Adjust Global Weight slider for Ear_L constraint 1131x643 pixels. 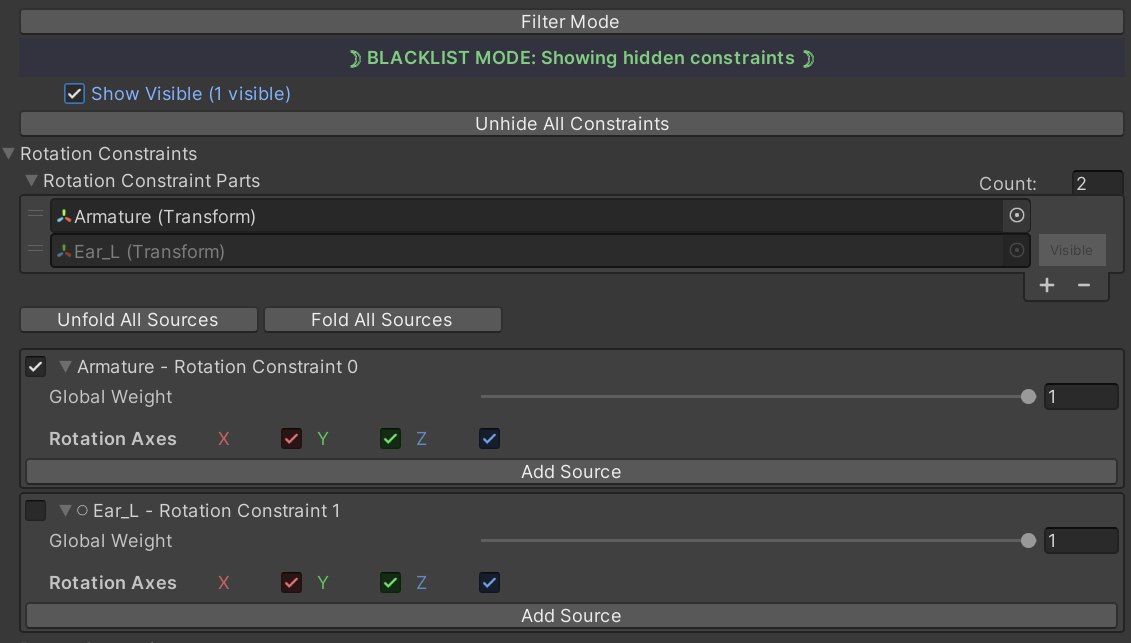(x=754, y=541)
